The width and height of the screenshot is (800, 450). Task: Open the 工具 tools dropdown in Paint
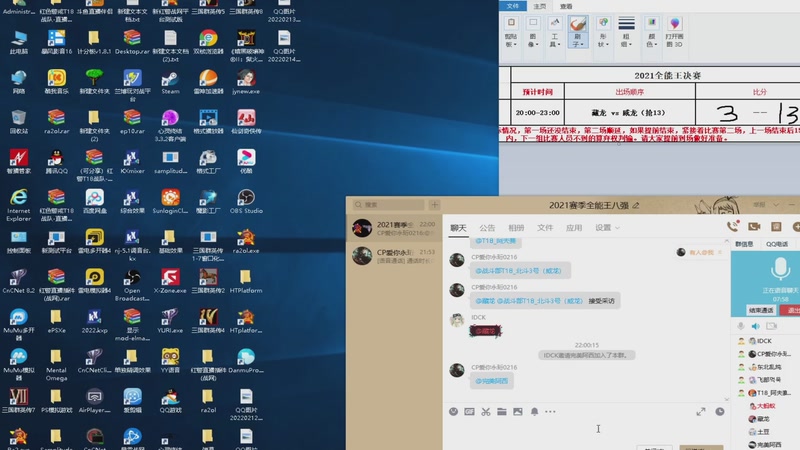coord(555,41)
